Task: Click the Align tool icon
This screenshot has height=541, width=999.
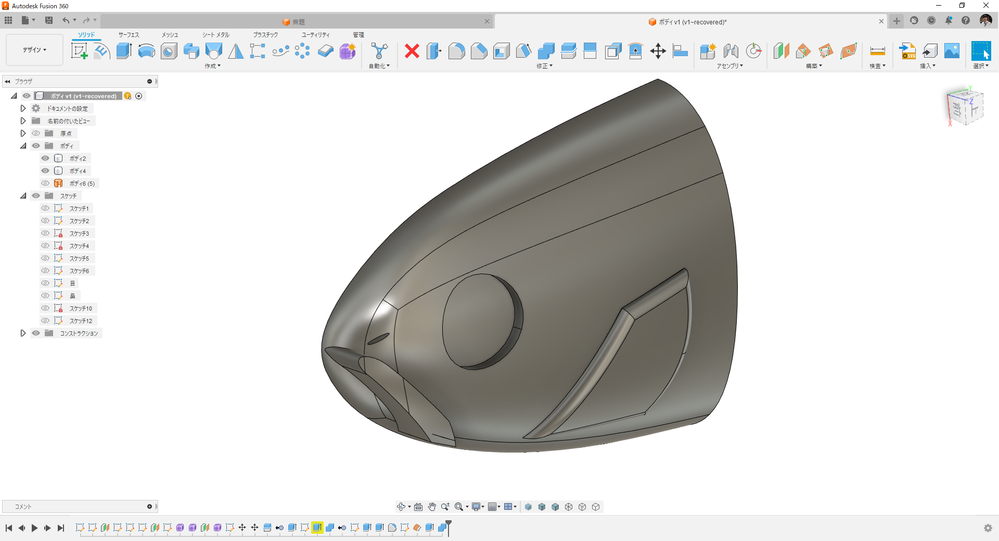Action: (x=680, y=51)
